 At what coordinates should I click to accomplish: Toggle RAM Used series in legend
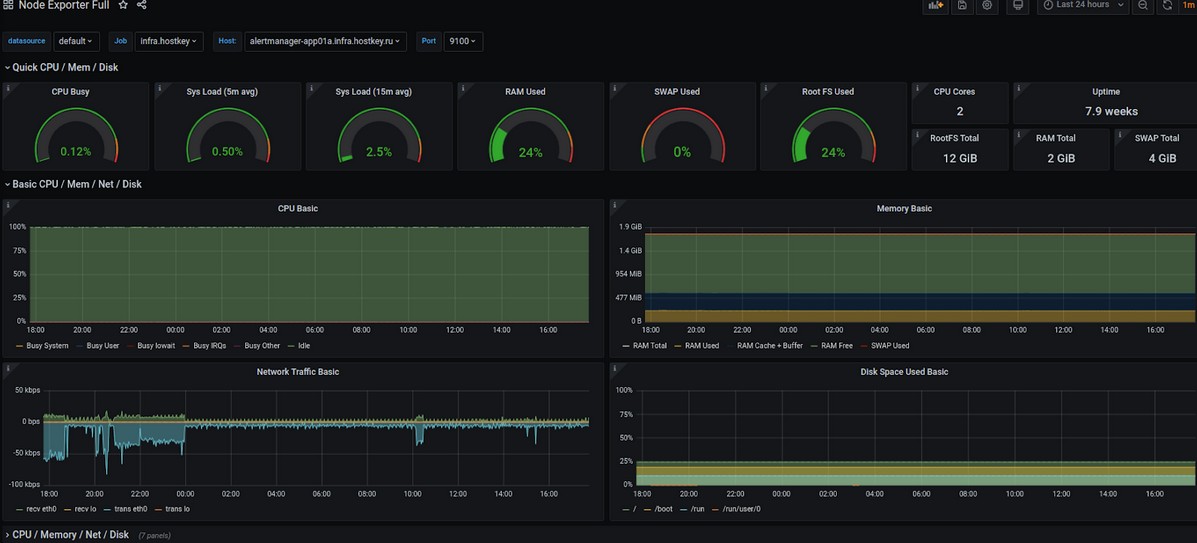click(x=701, y=346)
